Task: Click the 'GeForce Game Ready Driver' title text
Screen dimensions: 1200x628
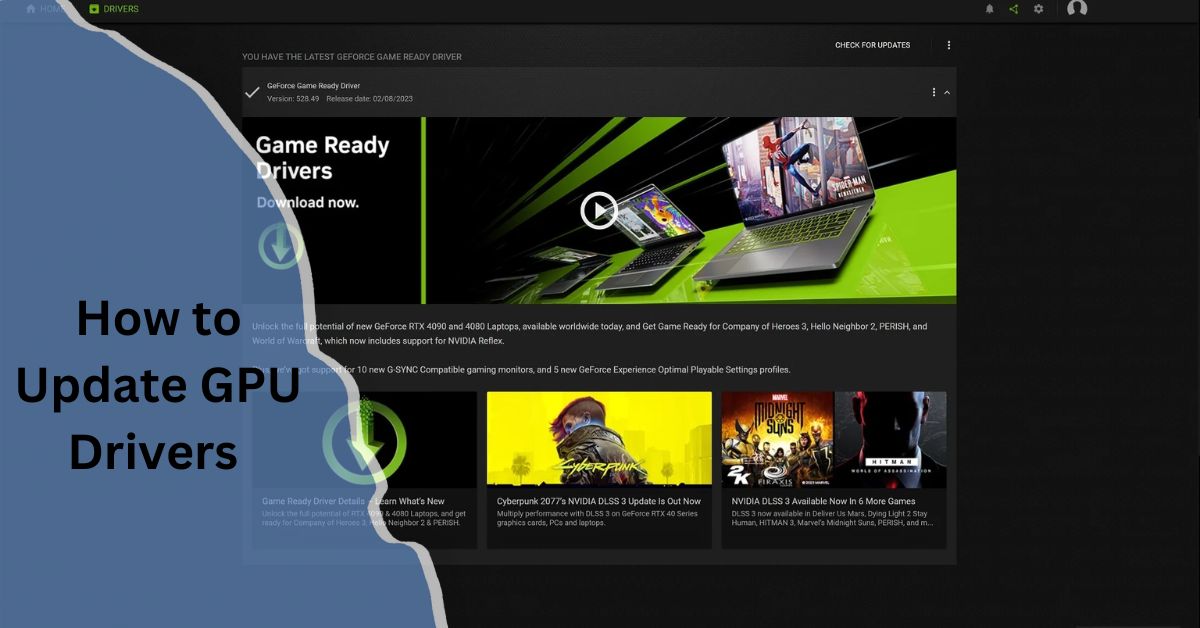Action: [x=313, y=86]
